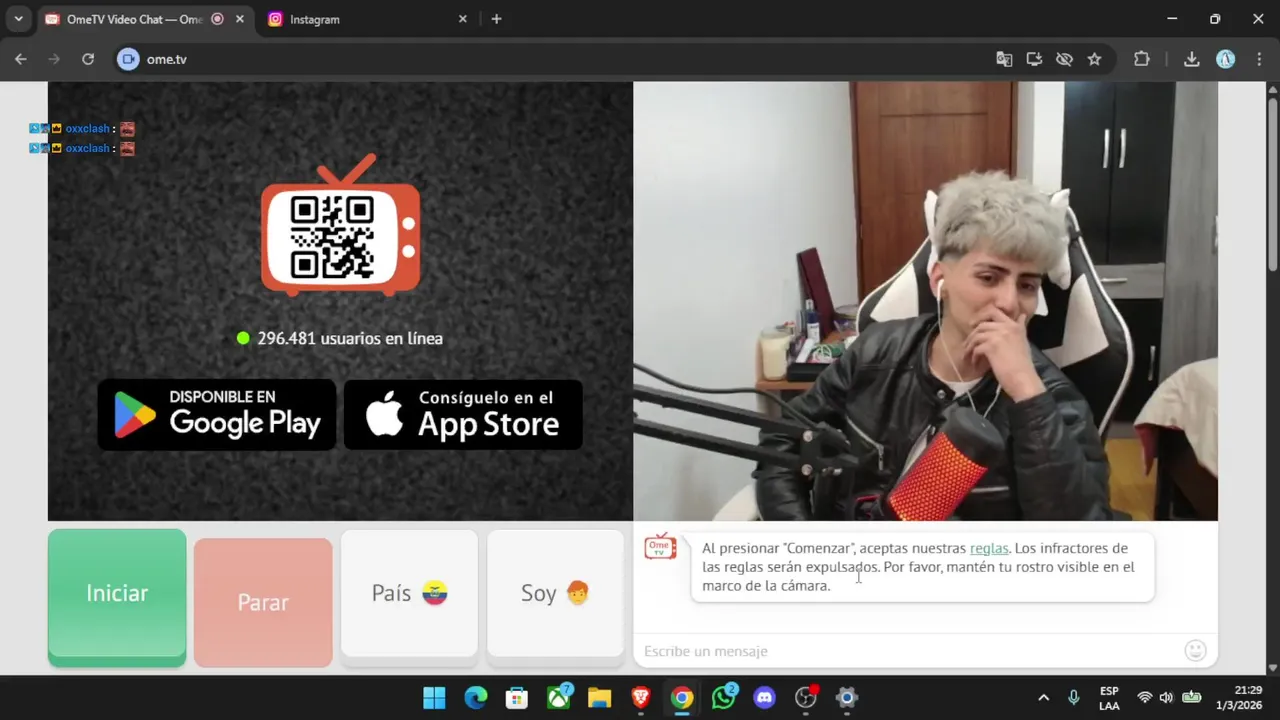Open the Windows Start menu

(434, 698)
